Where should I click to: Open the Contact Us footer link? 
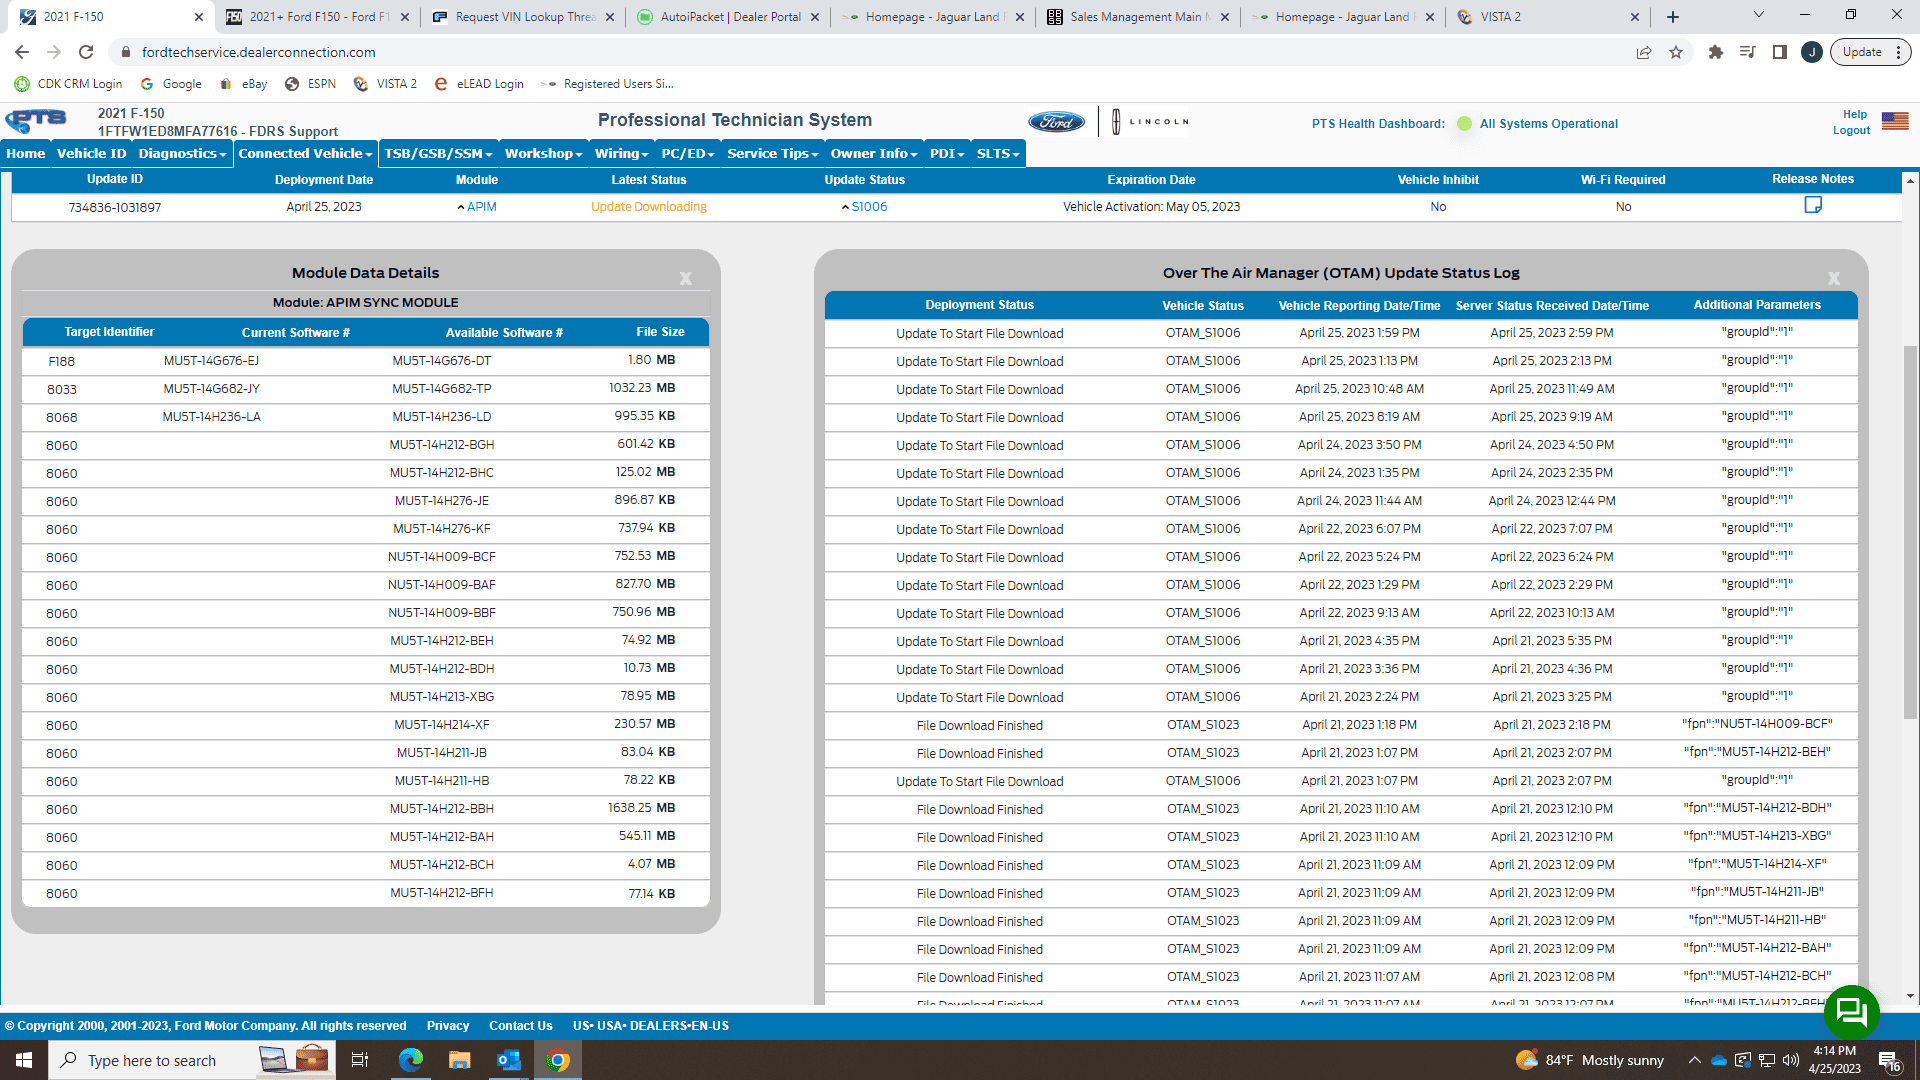520,1026
